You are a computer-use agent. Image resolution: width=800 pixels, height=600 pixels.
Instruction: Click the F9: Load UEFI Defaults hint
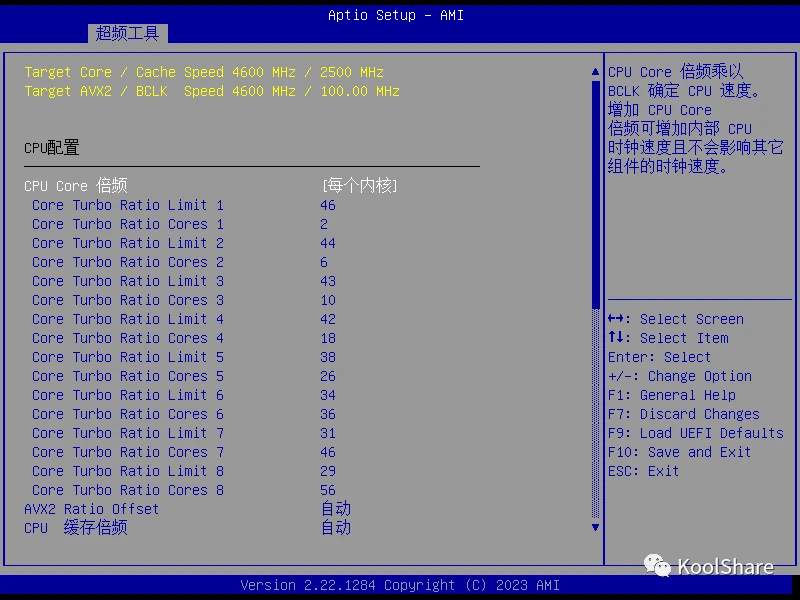click(x=696, y=433)
